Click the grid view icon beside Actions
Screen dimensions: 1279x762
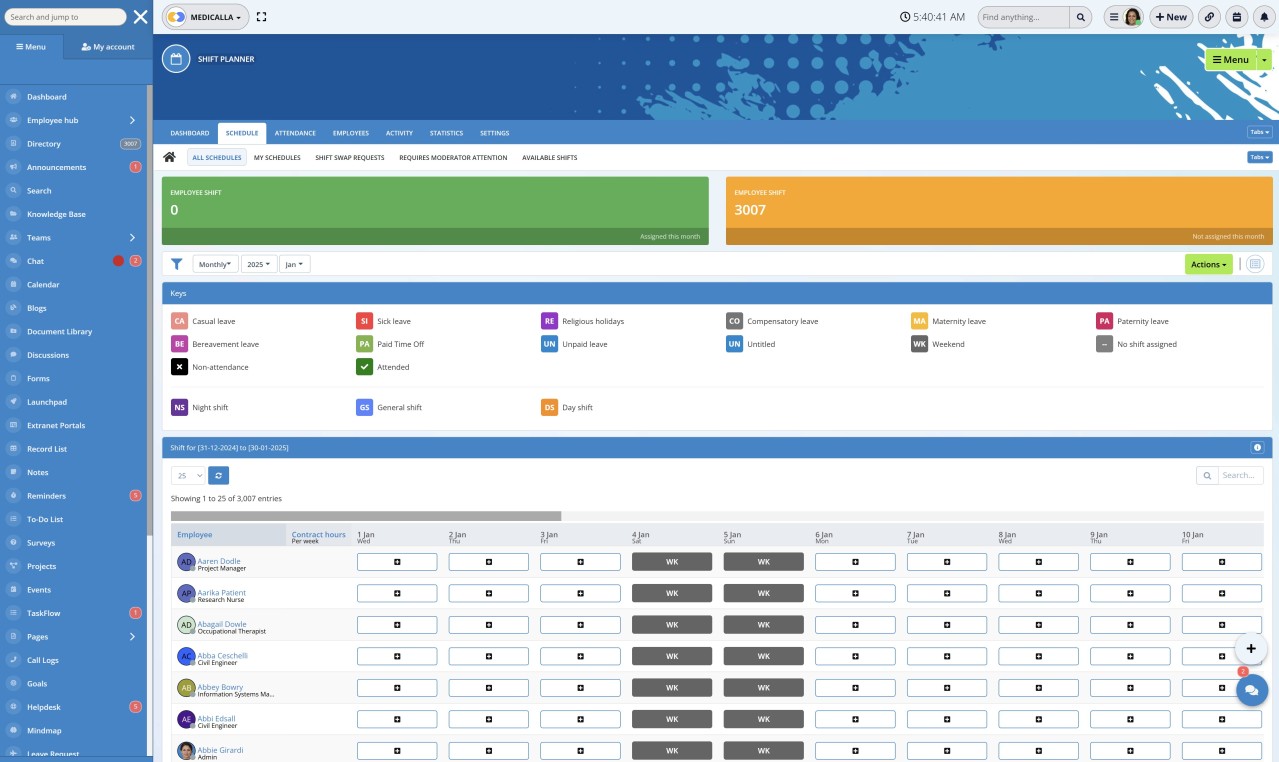click(1256, 263)
